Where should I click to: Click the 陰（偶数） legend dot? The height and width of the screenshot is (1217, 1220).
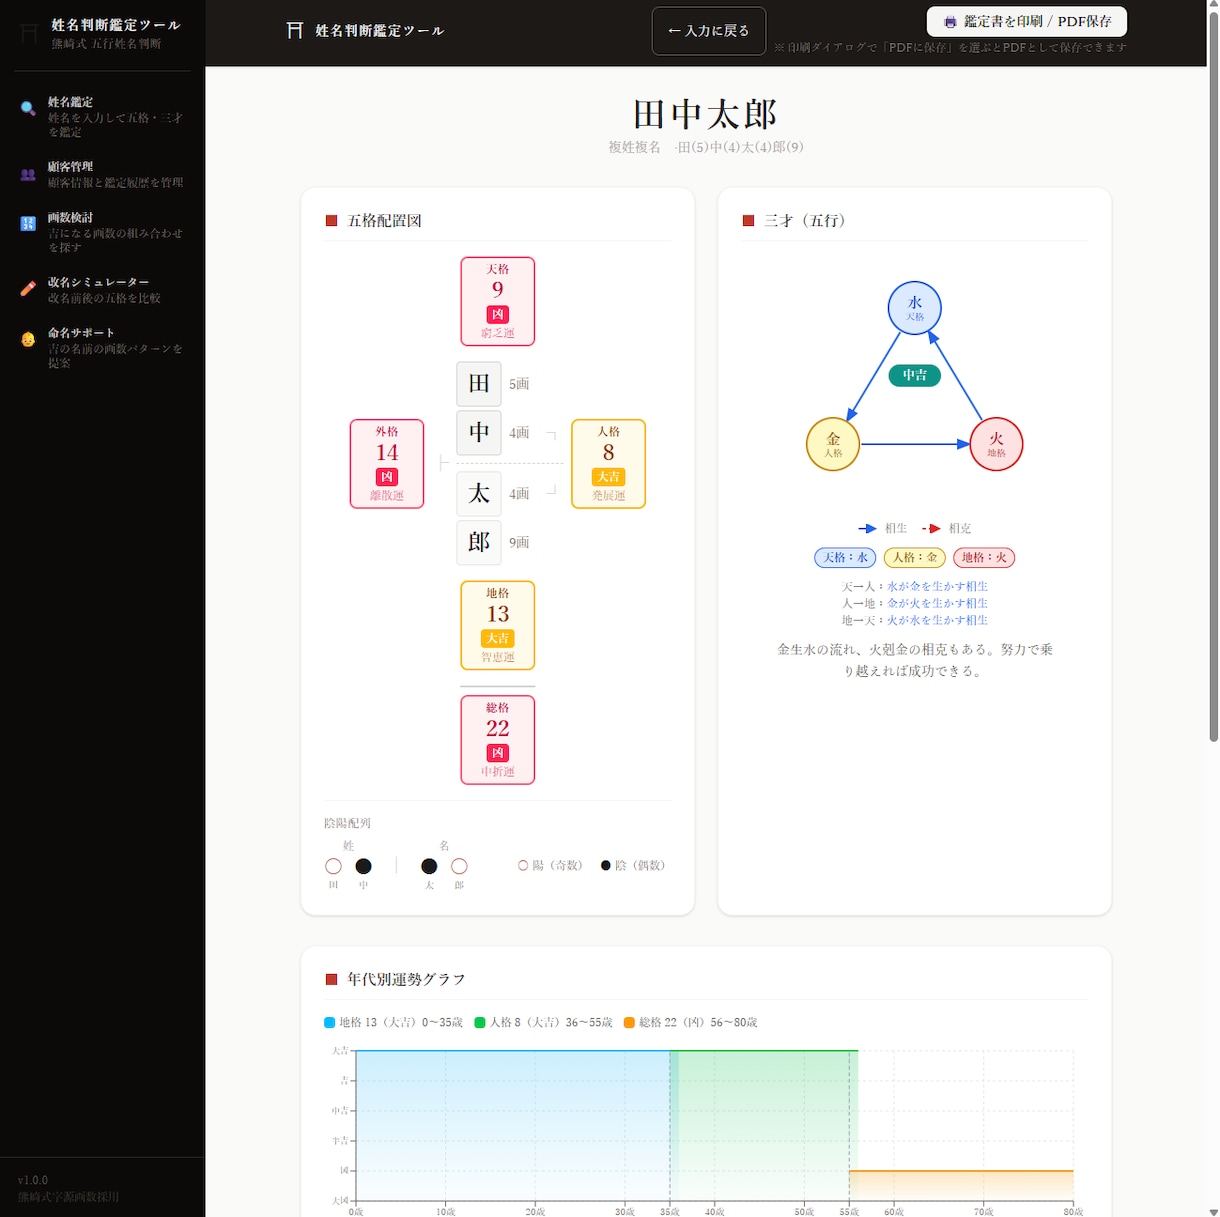tap(606, 865)
